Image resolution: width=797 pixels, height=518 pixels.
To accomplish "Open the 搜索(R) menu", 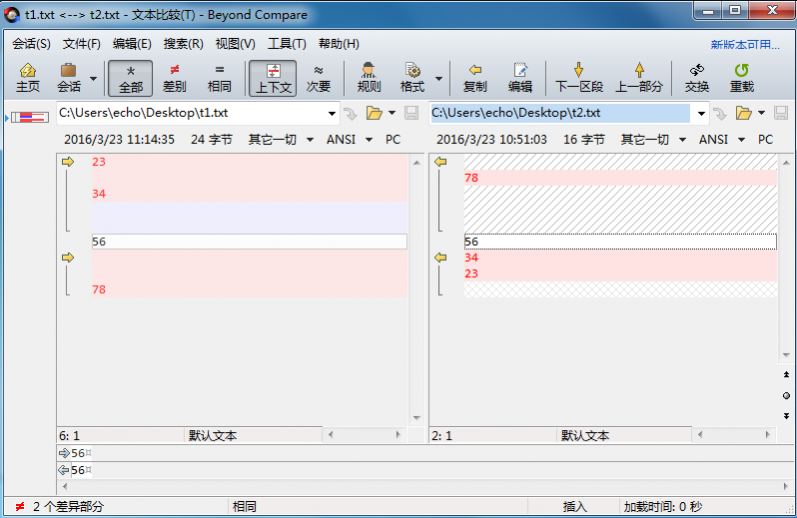I will pos(183,44).
